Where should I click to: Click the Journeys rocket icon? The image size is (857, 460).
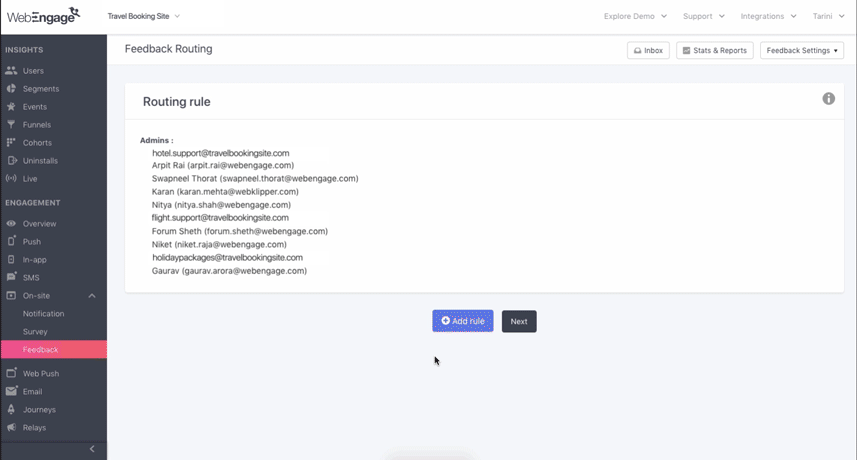click(x=11, y=409)
